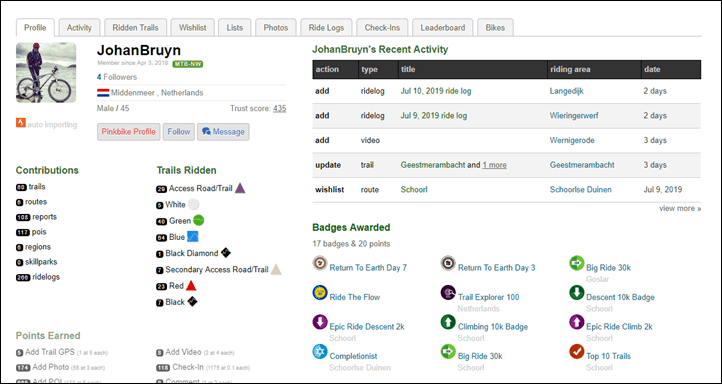Image resolution: width=722 pixels, height=384 pixels.
Task: Follow JohanBruyn with Follow button
Action: pyautogui.click(x=179, y=132)
